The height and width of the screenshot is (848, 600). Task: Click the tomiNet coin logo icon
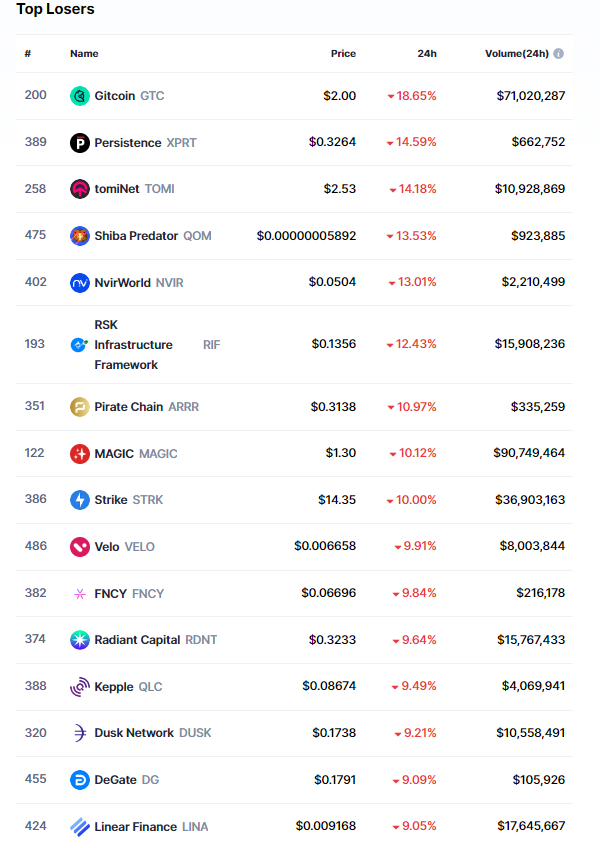coord(80,189)
